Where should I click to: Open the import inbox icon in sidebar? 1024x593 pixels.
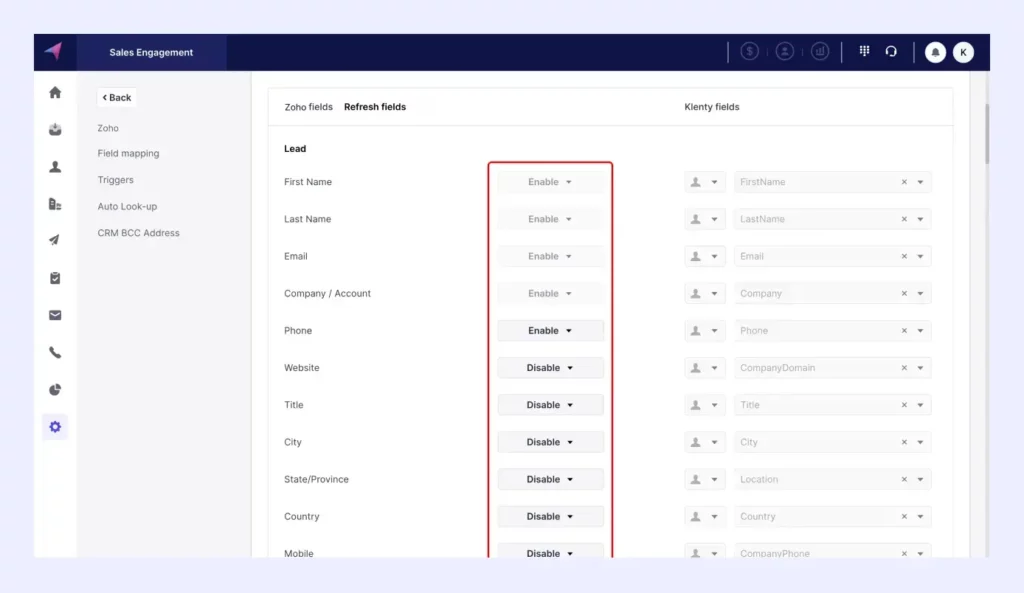point(55,129)
